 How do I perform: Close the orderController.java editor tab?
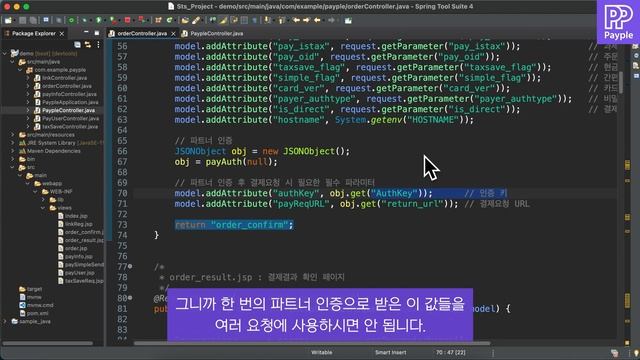(x=173, y=33)
